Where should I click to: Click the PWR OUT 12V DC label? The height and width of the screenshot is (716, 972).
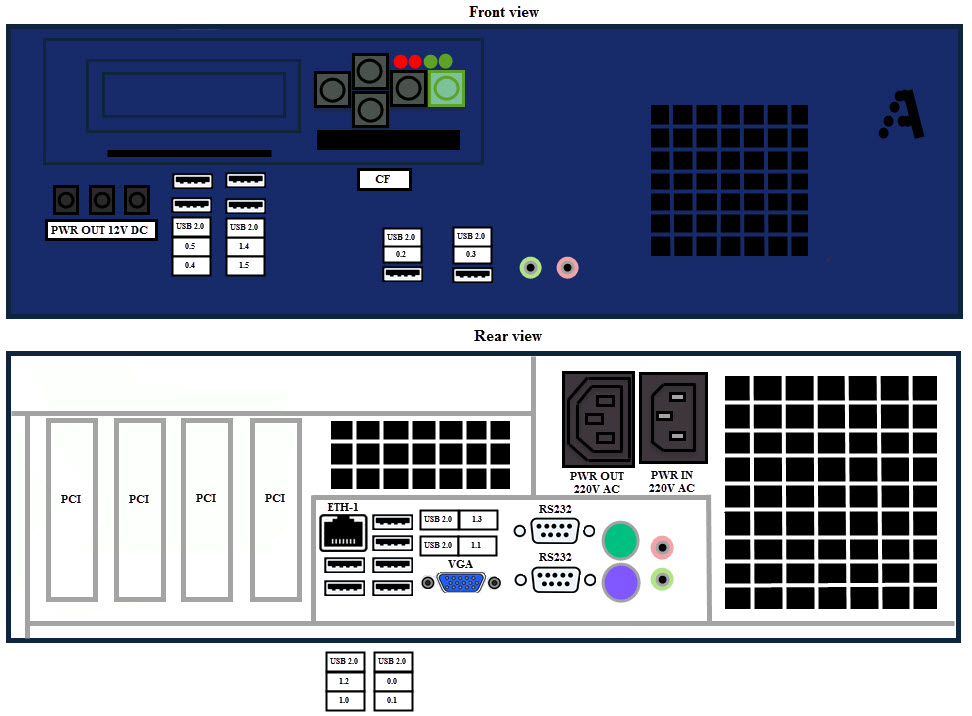pyautogui.click(x=101, y=231)
